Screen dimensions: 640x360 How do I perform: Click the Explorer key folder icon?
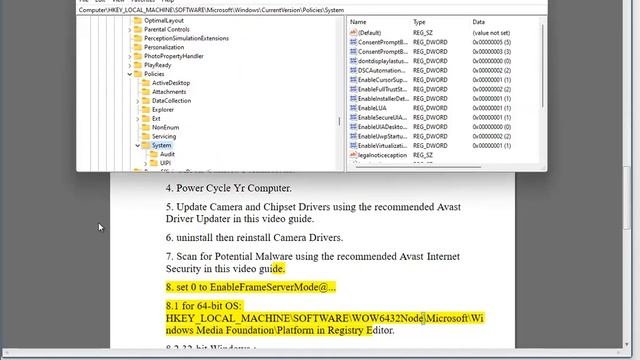click(146, 110)
